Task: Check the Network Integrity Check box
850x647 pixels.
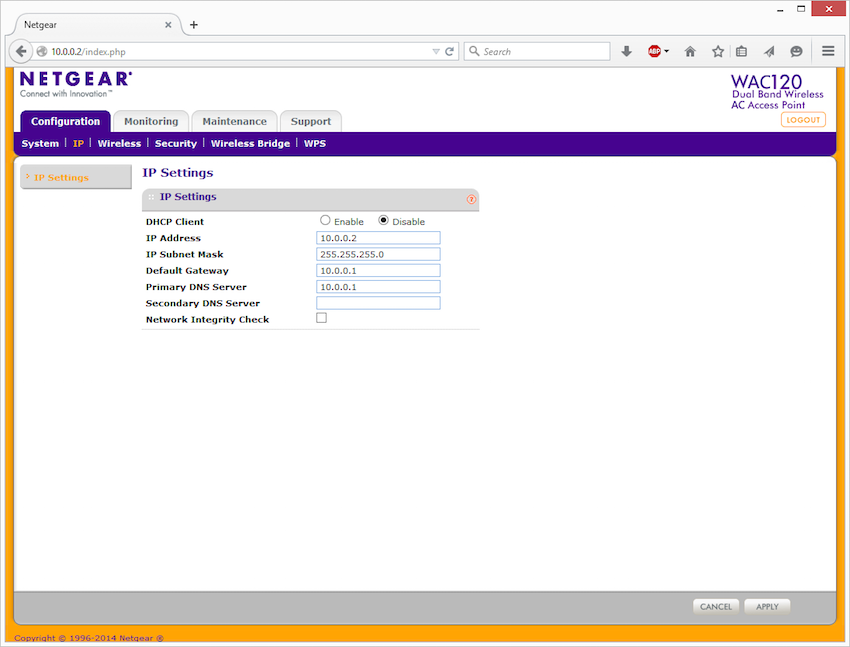Action: [321, 318]
